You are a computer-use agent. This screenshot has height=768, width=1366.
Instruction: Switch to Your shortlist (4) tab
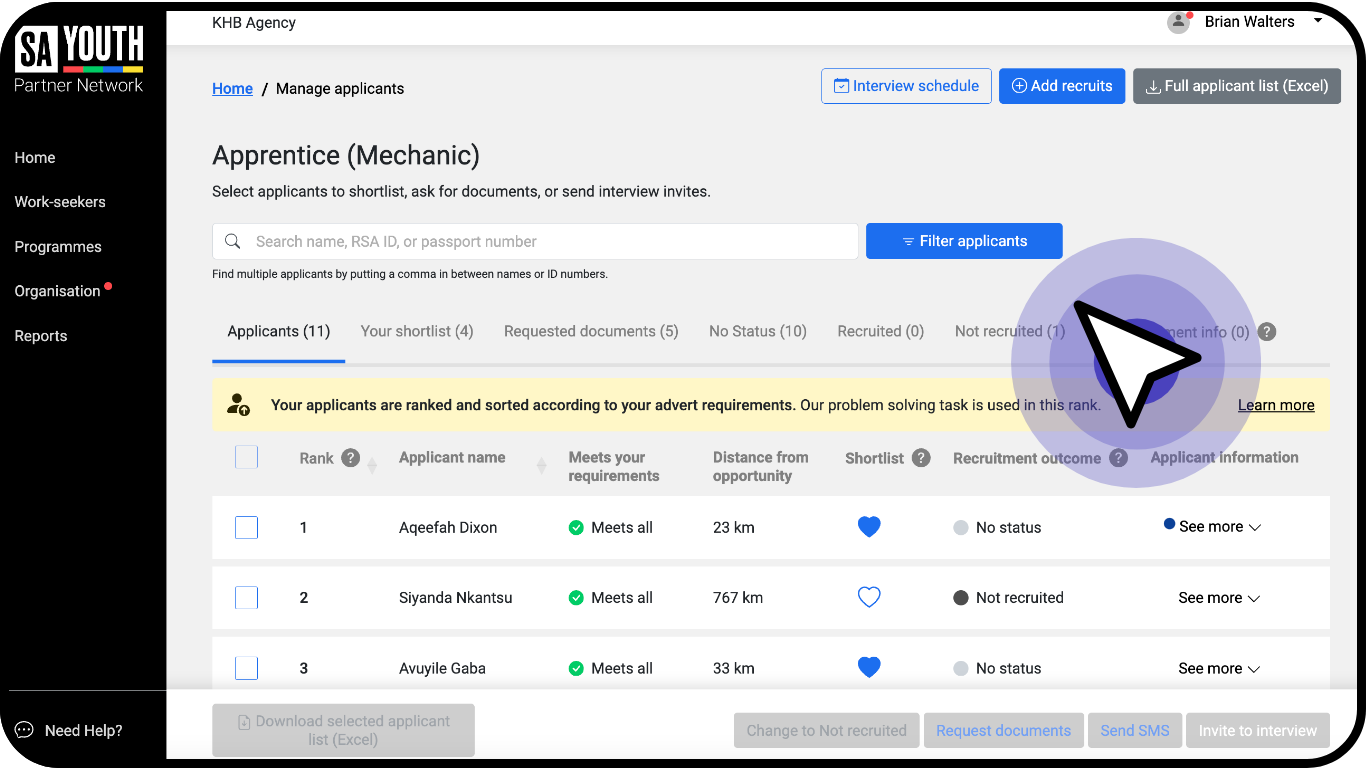[x=417, y=331]
